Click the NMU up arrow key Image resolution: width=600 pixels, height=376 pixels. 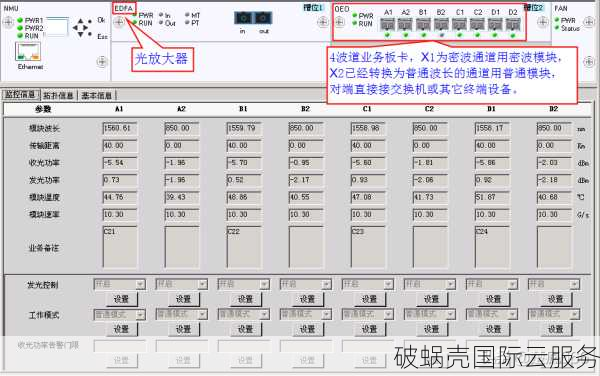click(80, 21)
